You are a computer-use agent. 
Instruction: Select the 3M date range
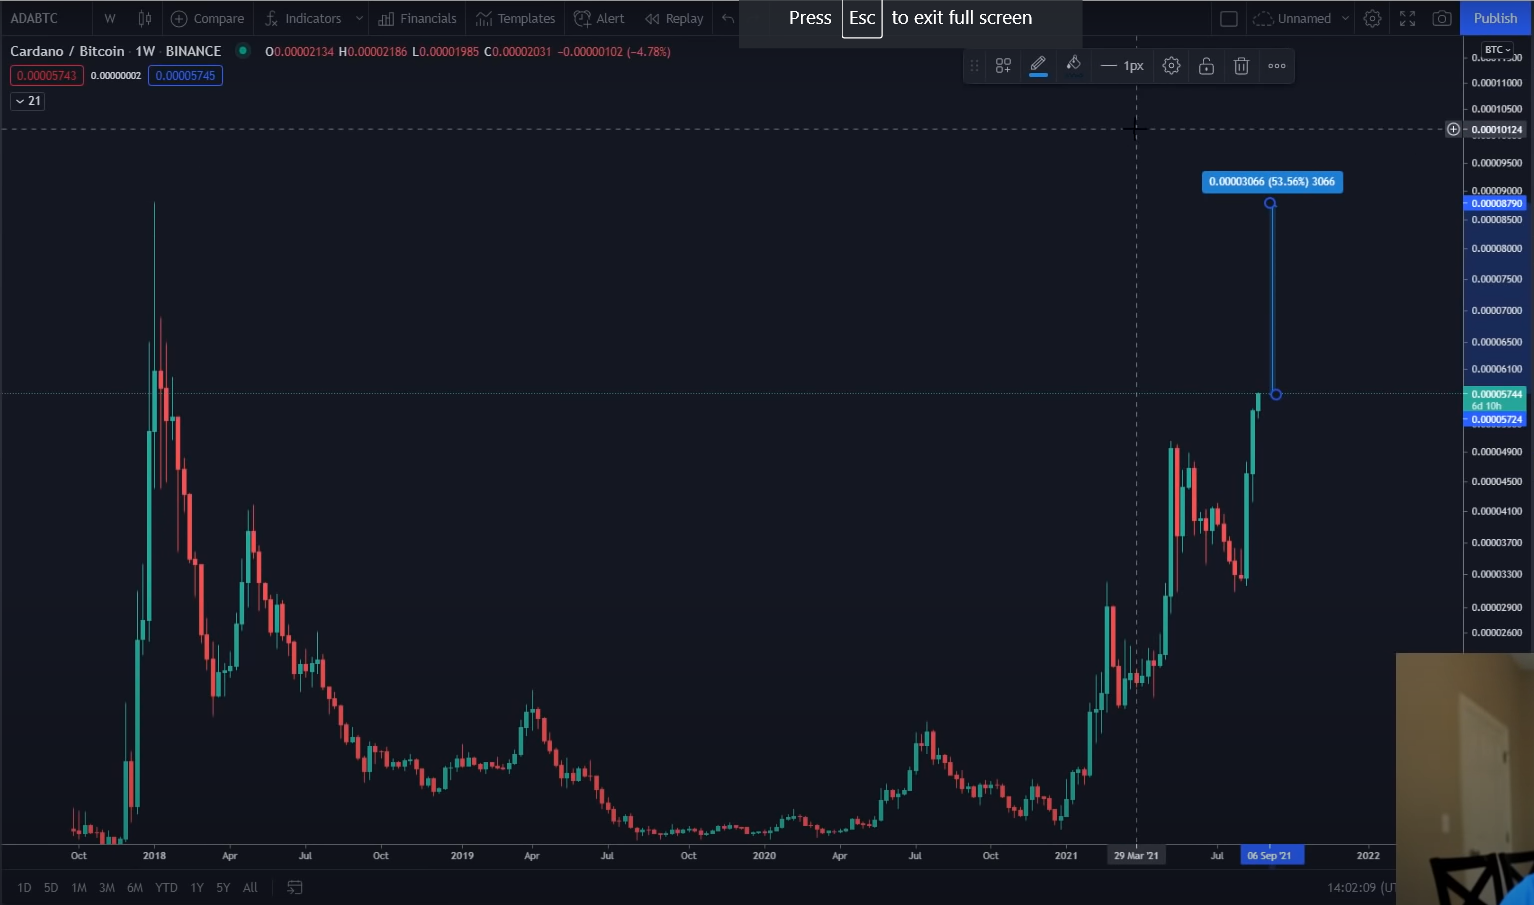107,888
